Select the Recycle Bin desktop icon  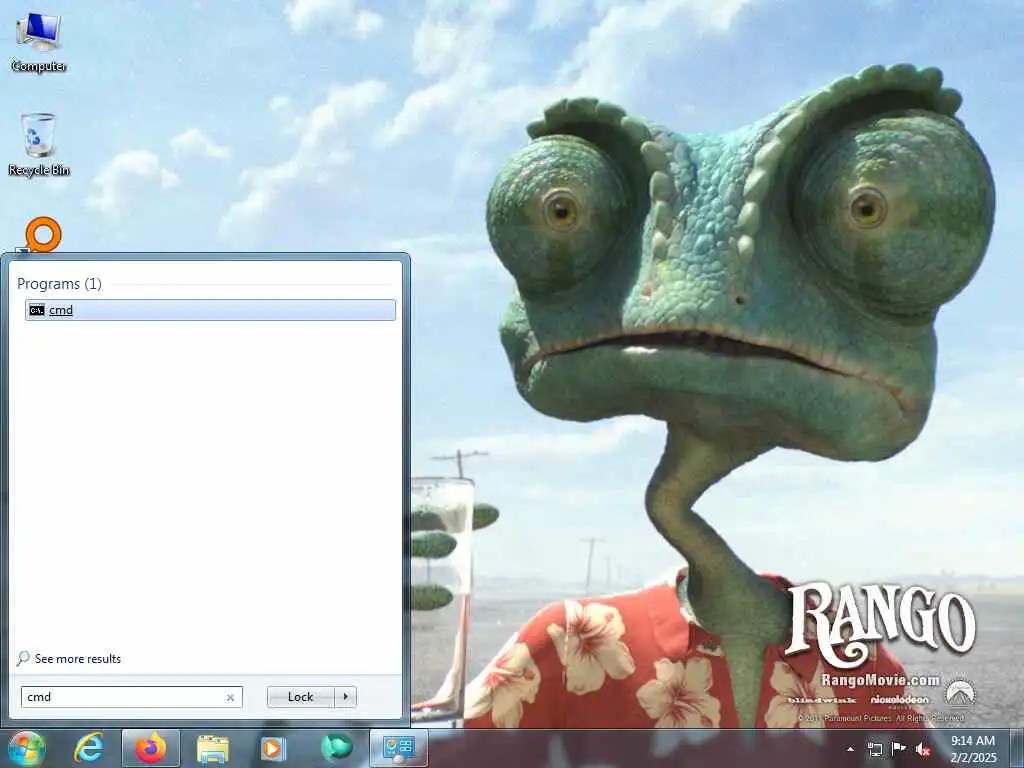coord(39,144)
